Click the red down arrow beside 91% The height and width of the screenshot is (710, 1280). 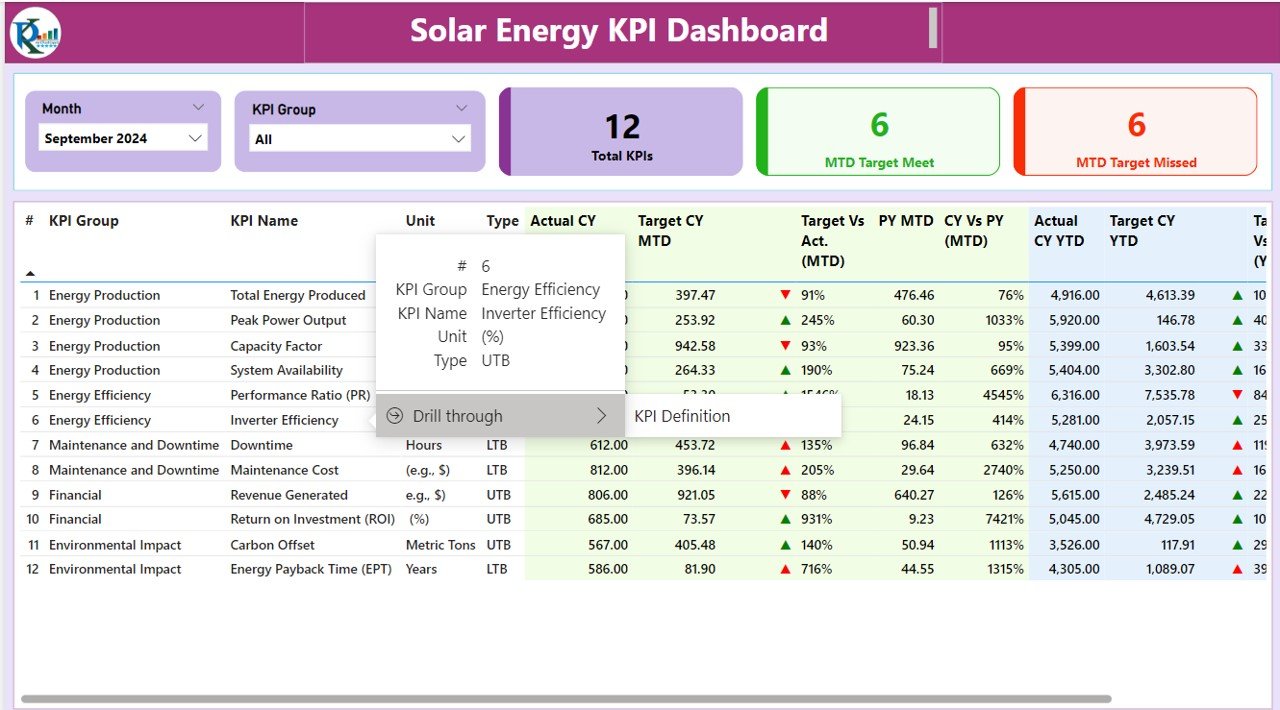pyautogui.click(x=785, y=295)
